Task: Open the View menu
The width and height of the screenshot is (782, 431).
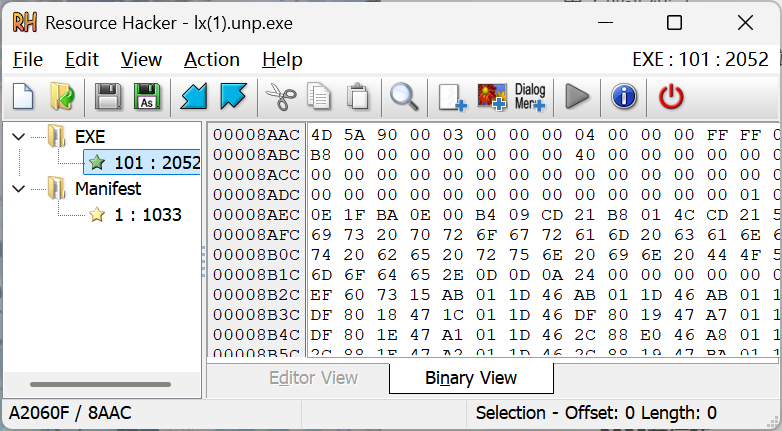Action: (x=141, y=59)
